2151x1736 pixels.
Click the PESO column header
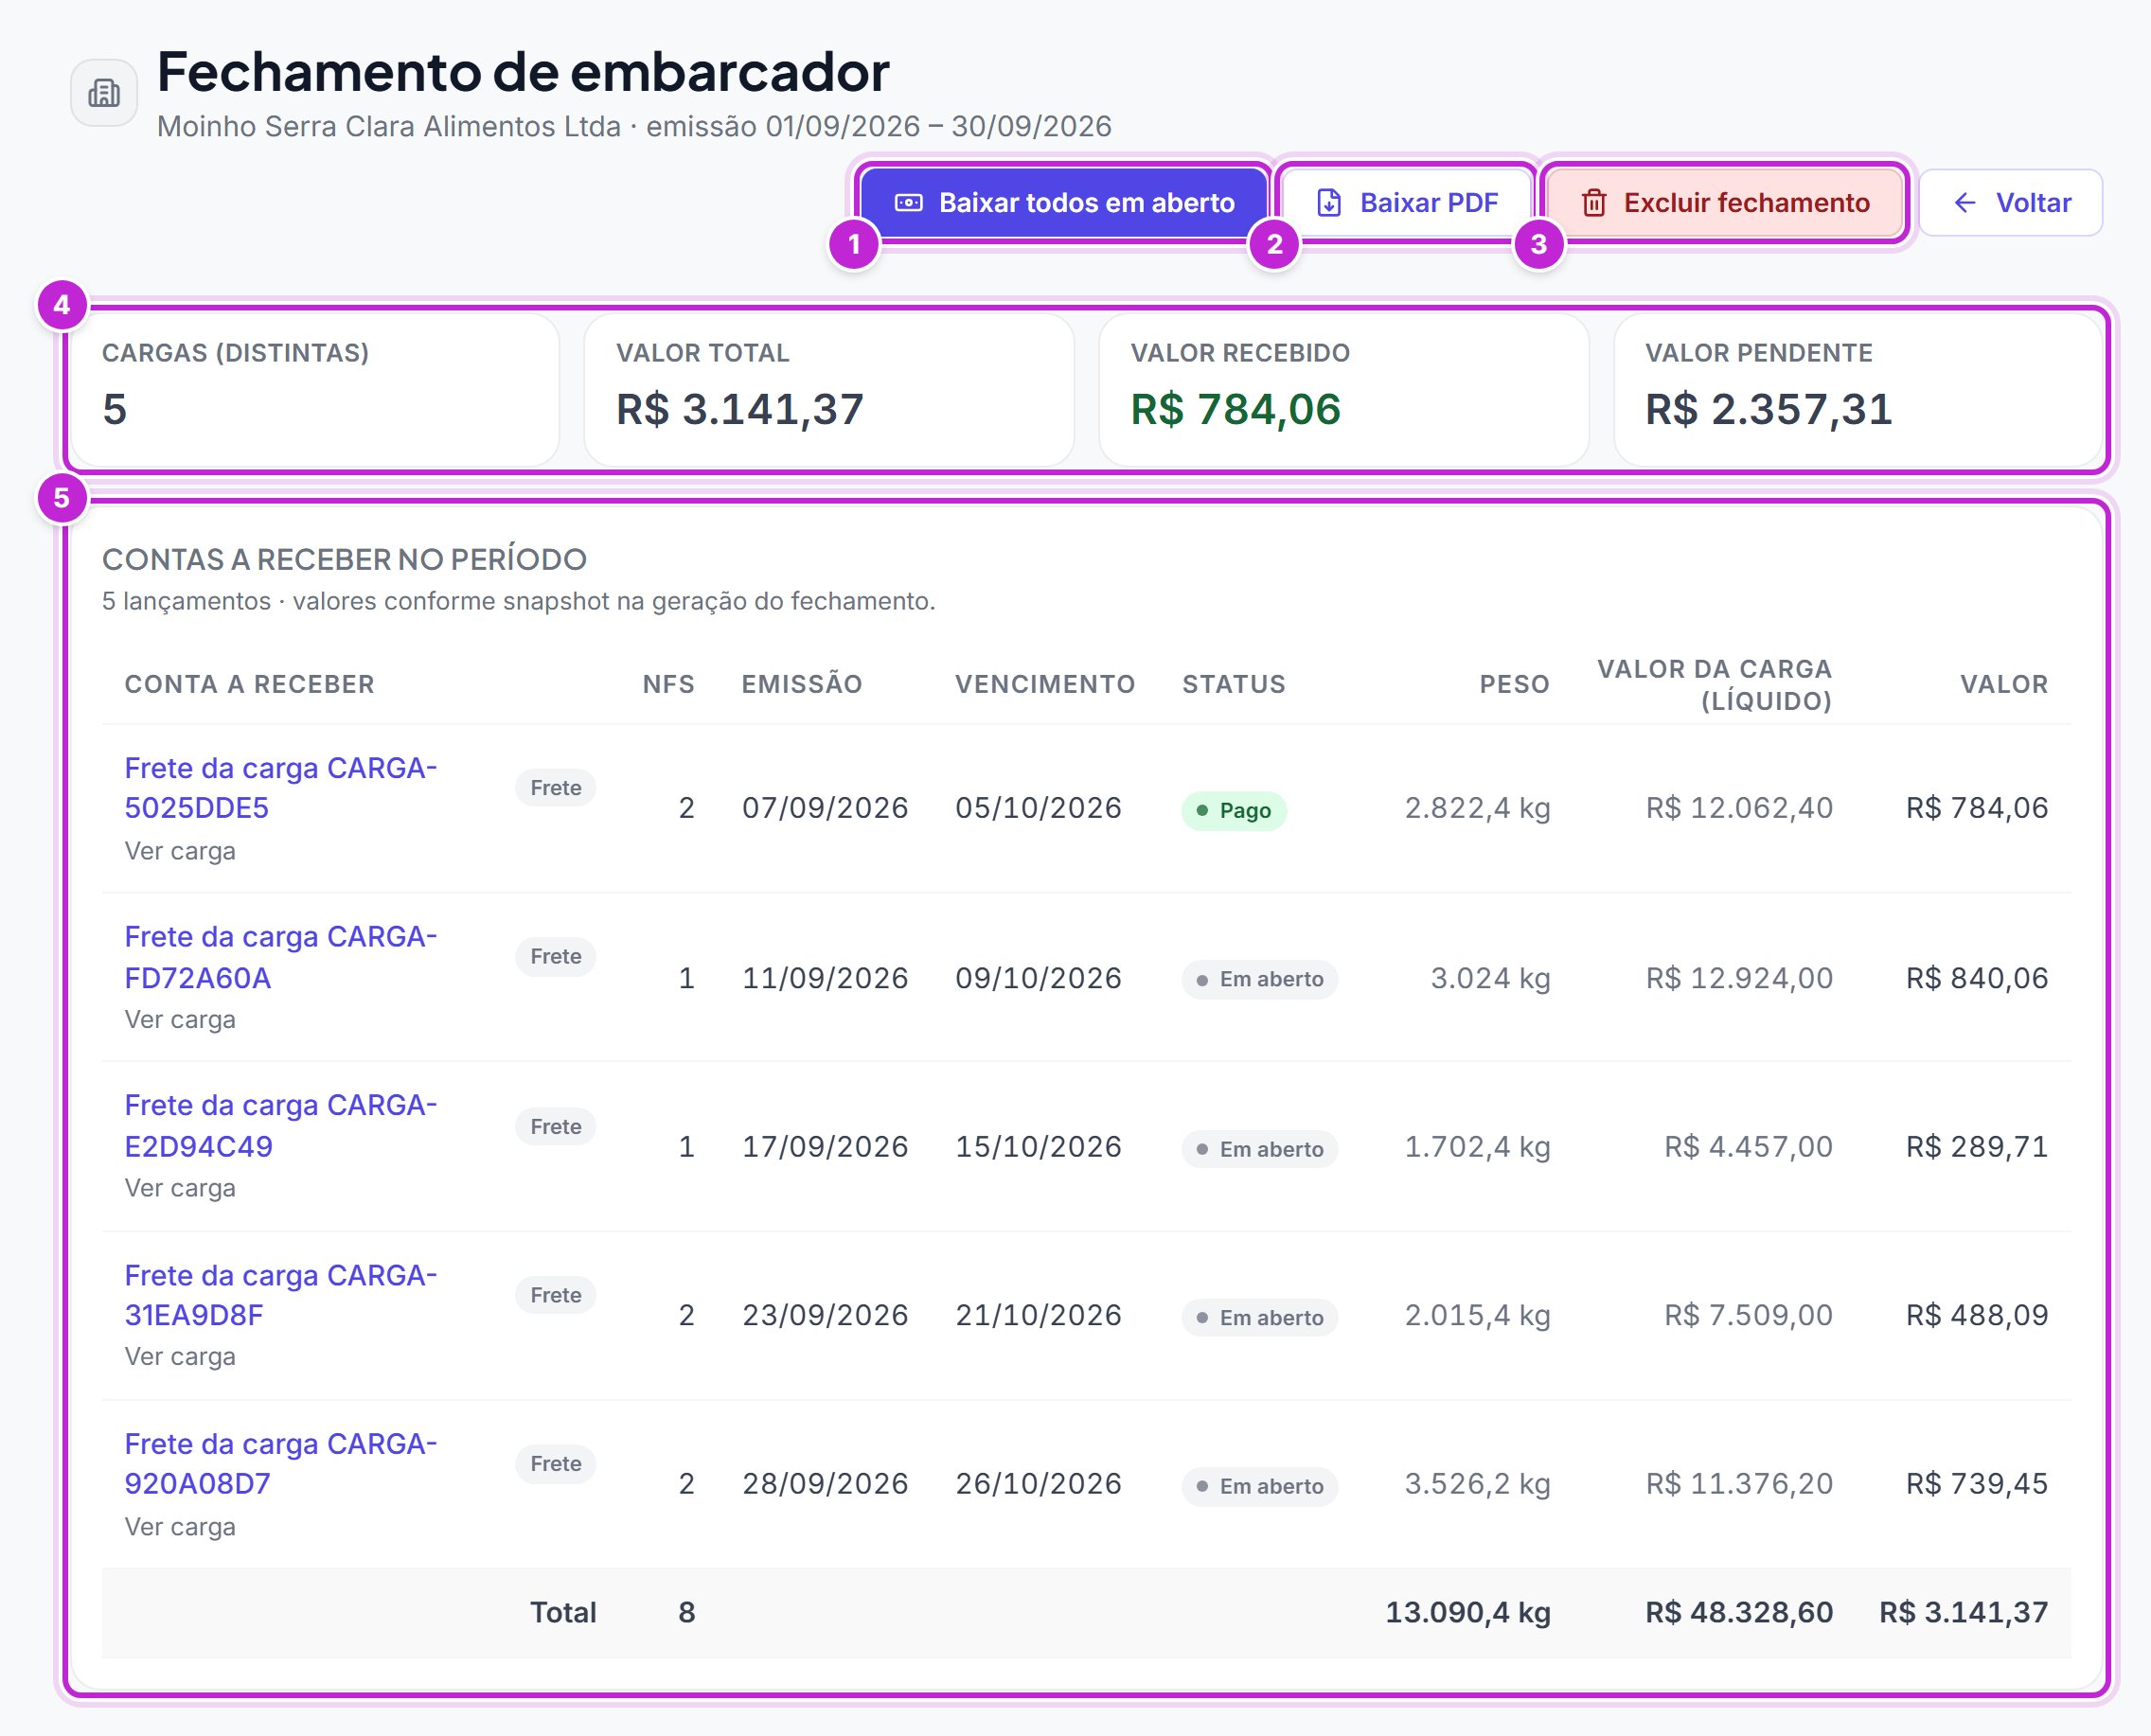(x=1514, y=684)
